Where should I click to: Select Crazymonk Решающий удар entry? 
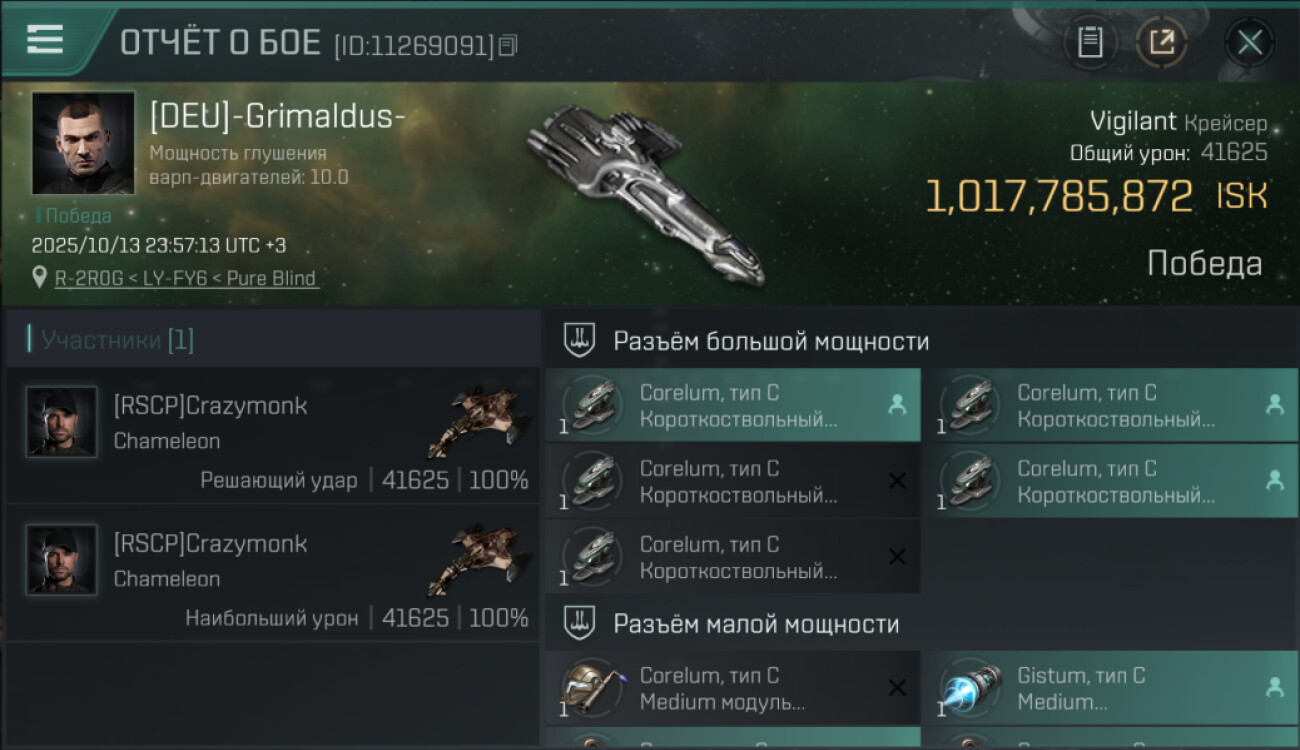(272, 435)
